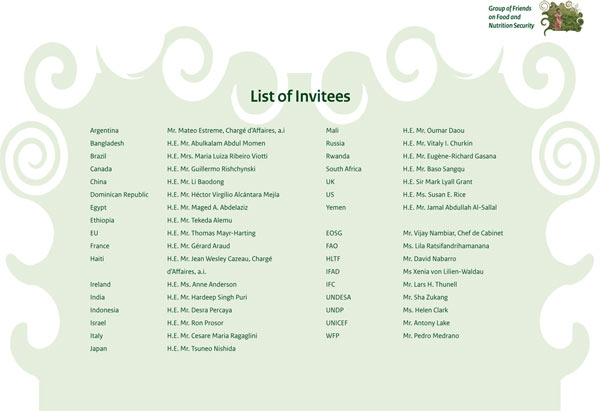Viewport: 600px width, 411px height.
Task: Click 'Mr. Pedro Medrano'
Action: coord(431,336)
